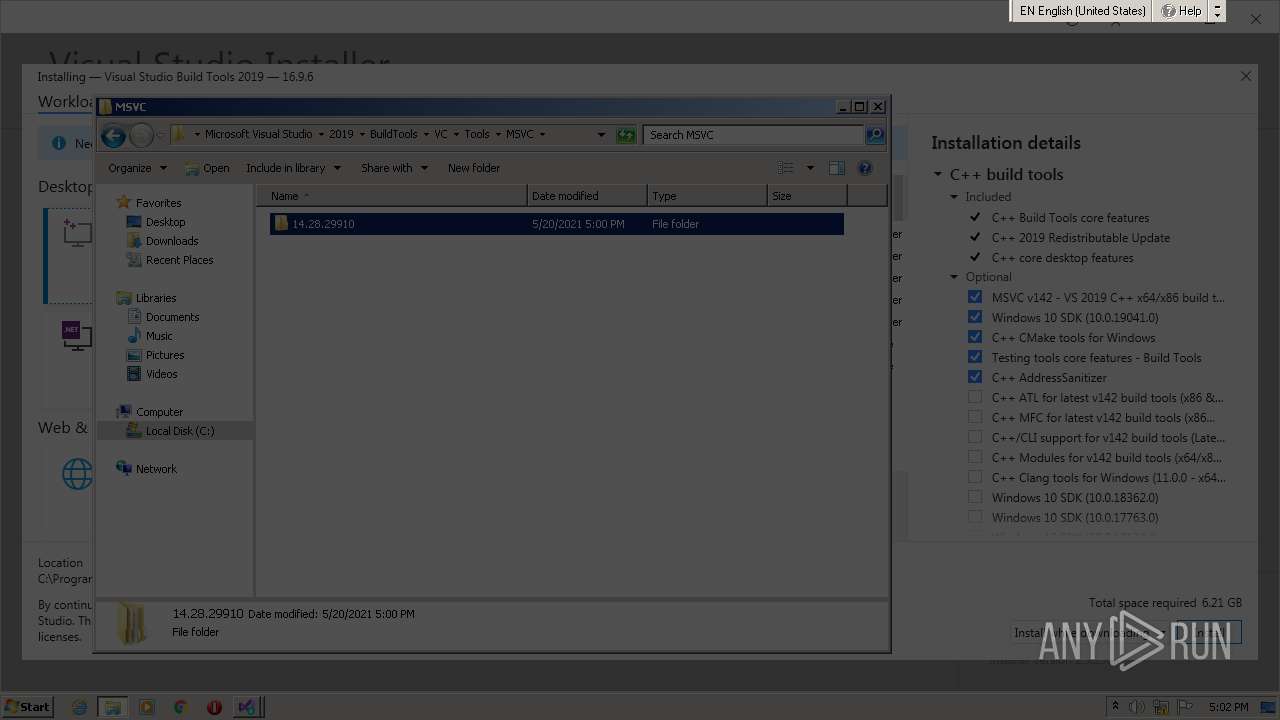The image size is (1280, 720).
Task: Collapse the C++ build tools section
Action: coord(938,174)
